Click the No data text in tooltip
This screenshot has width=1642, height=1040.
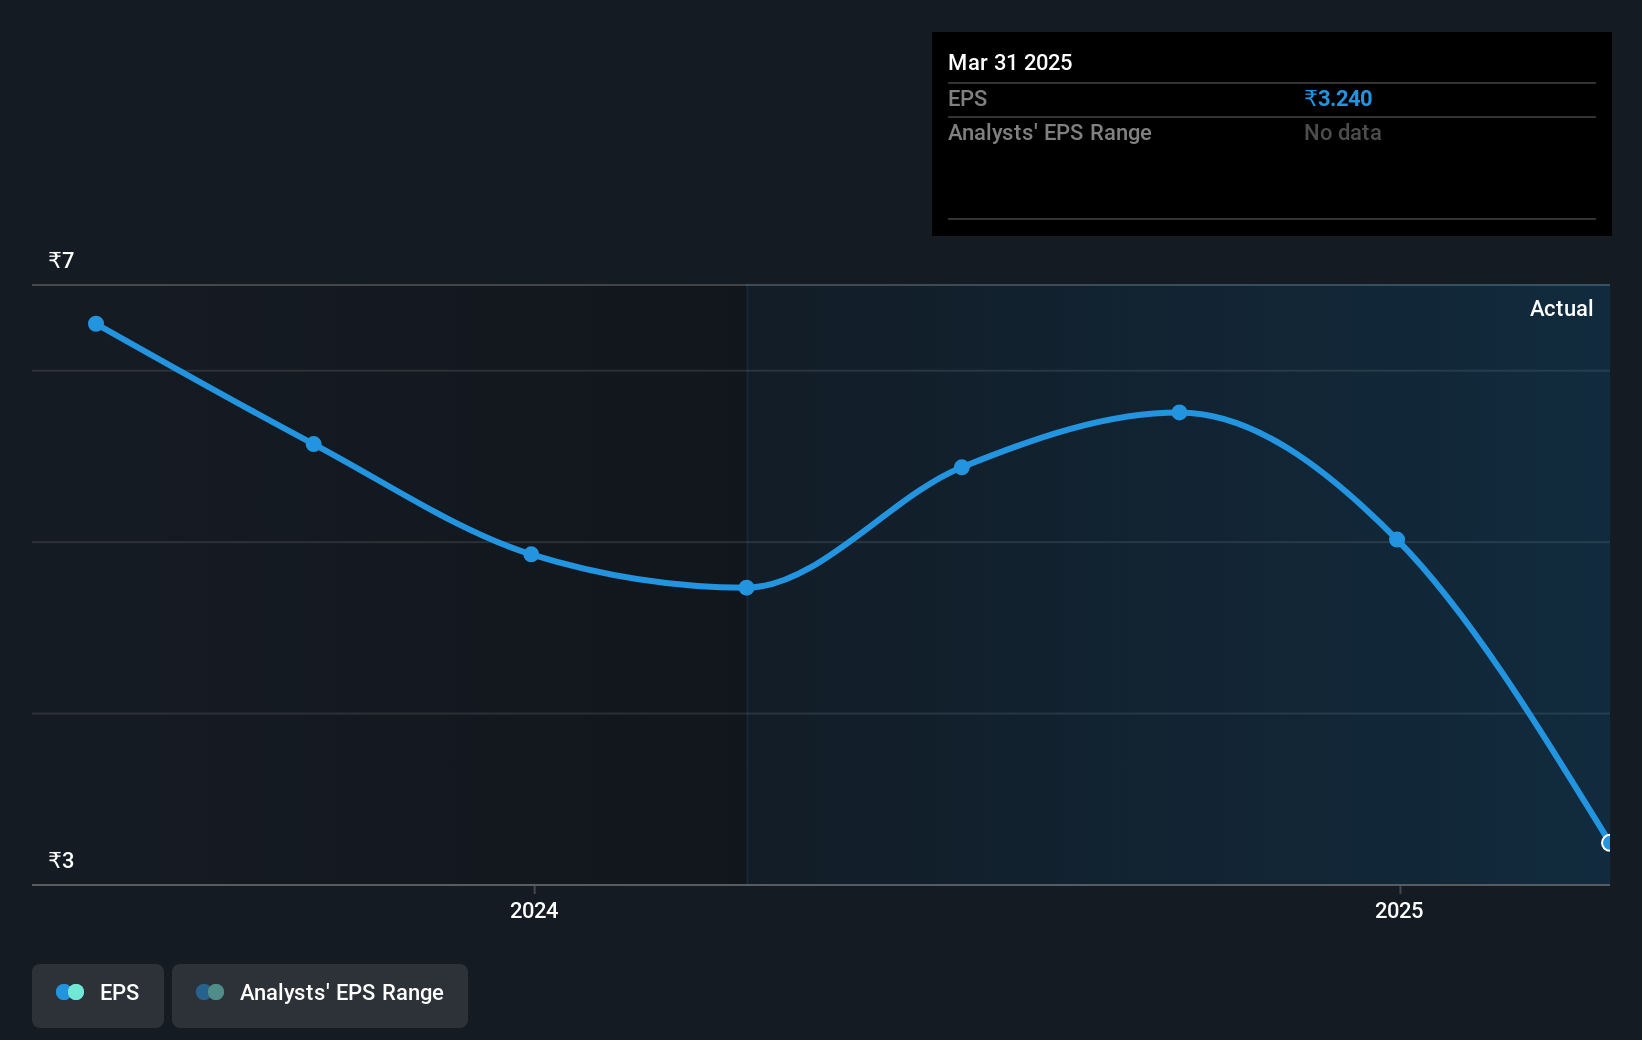(1342, 132)
